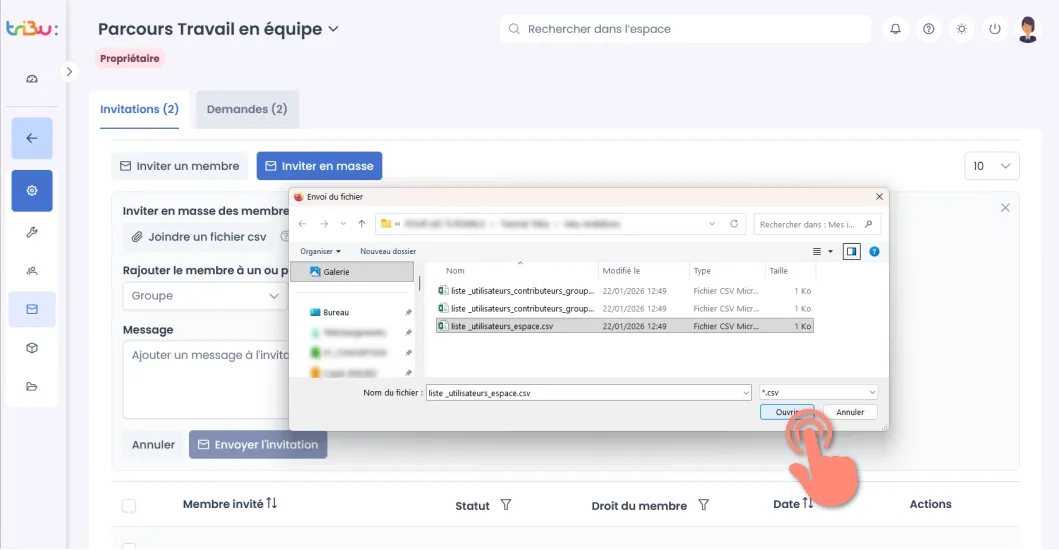Focus the Rechercher dans l'espace search field
The image size is (1059, 550).
point(686,29)
